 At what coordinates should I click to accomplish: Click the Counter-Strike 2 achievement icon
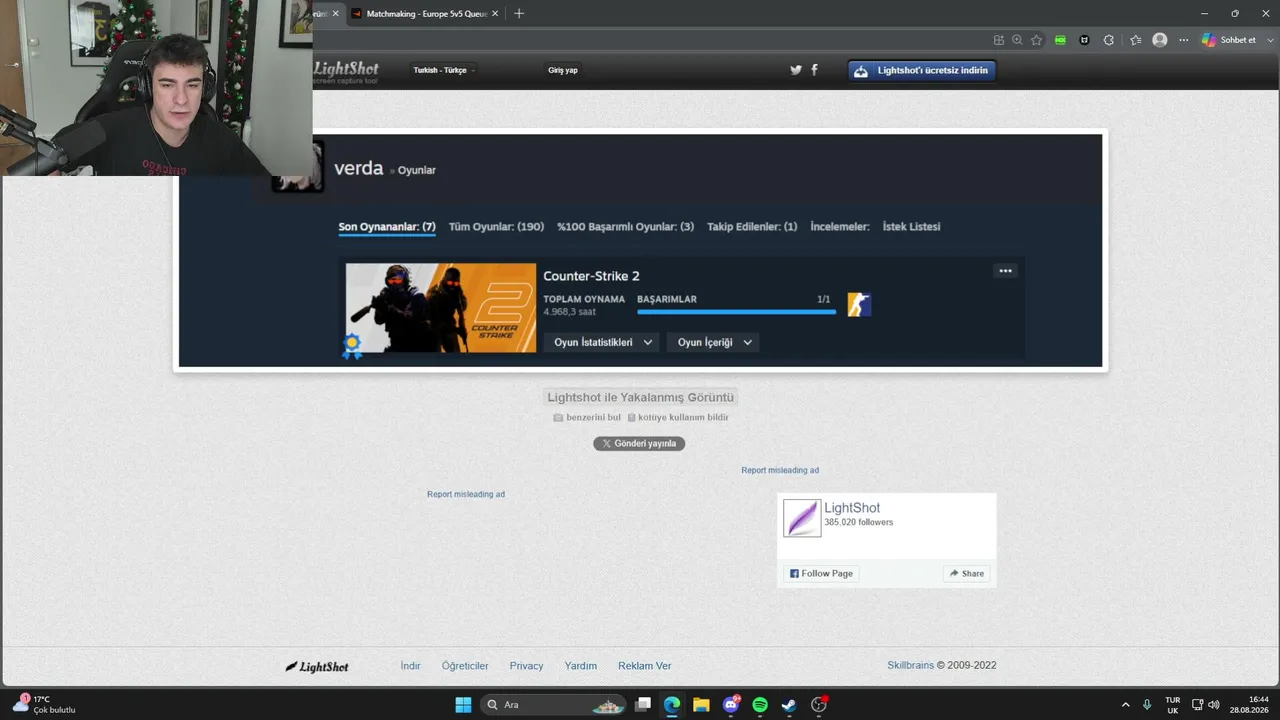pos(859,305)
